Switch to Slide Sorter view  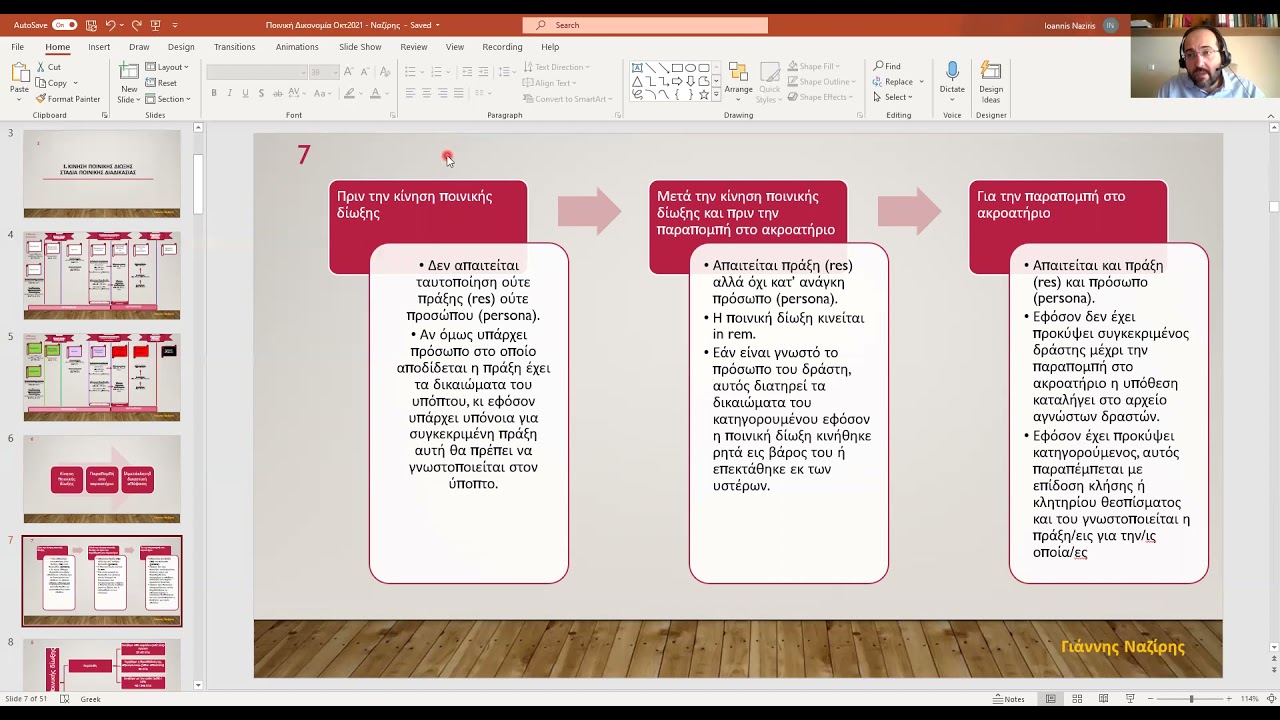[x=1077, y=699]
